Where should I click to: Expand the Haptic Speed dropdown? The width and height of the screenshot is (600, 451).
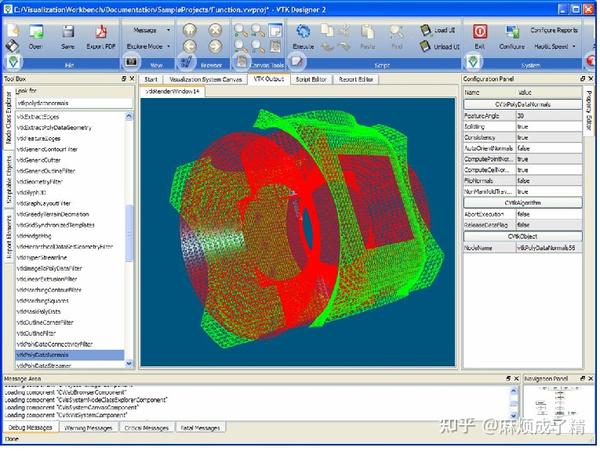tap(574, 46)
